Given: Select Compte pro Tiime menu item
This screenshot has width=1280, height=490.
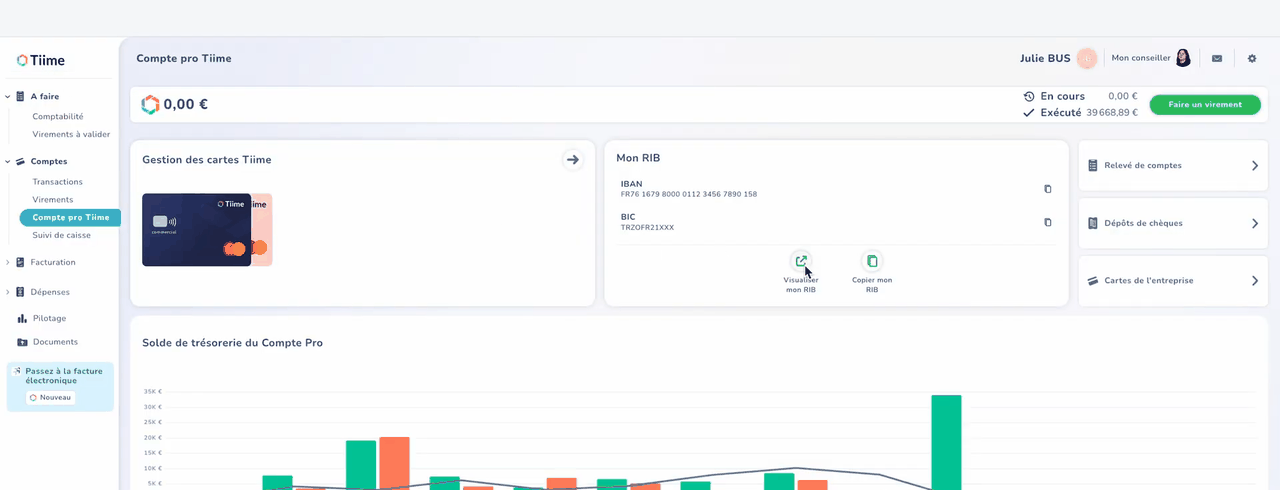Looking at the screenshot, I should click(x=70, y=217).
